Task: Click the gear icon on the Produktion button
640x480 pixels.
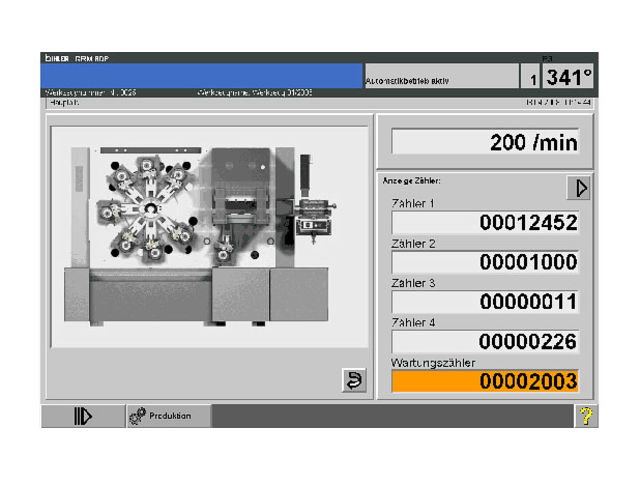Action: pyautogui.click(x=138, y=416)
